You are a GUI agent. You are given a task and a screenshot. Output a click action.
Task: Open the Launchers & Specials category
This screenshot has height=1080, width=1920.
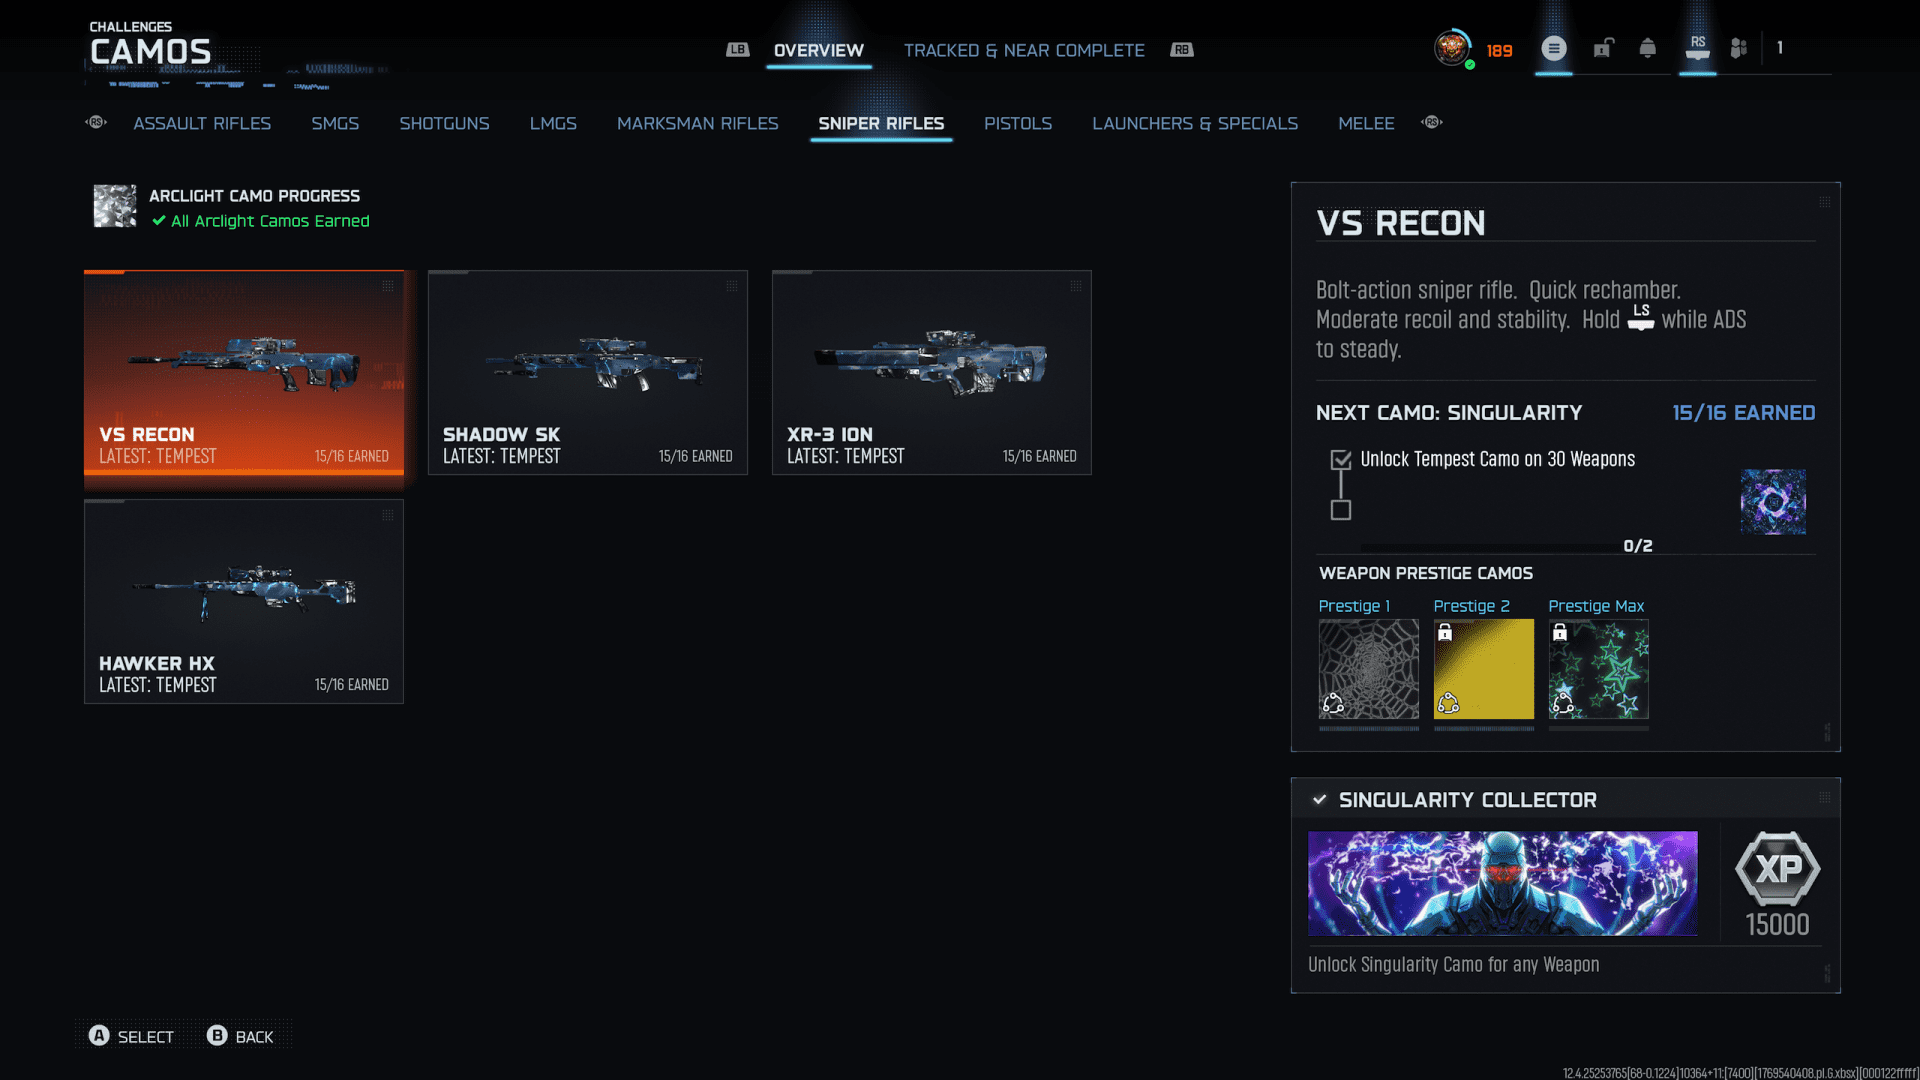coord(1194,123)
